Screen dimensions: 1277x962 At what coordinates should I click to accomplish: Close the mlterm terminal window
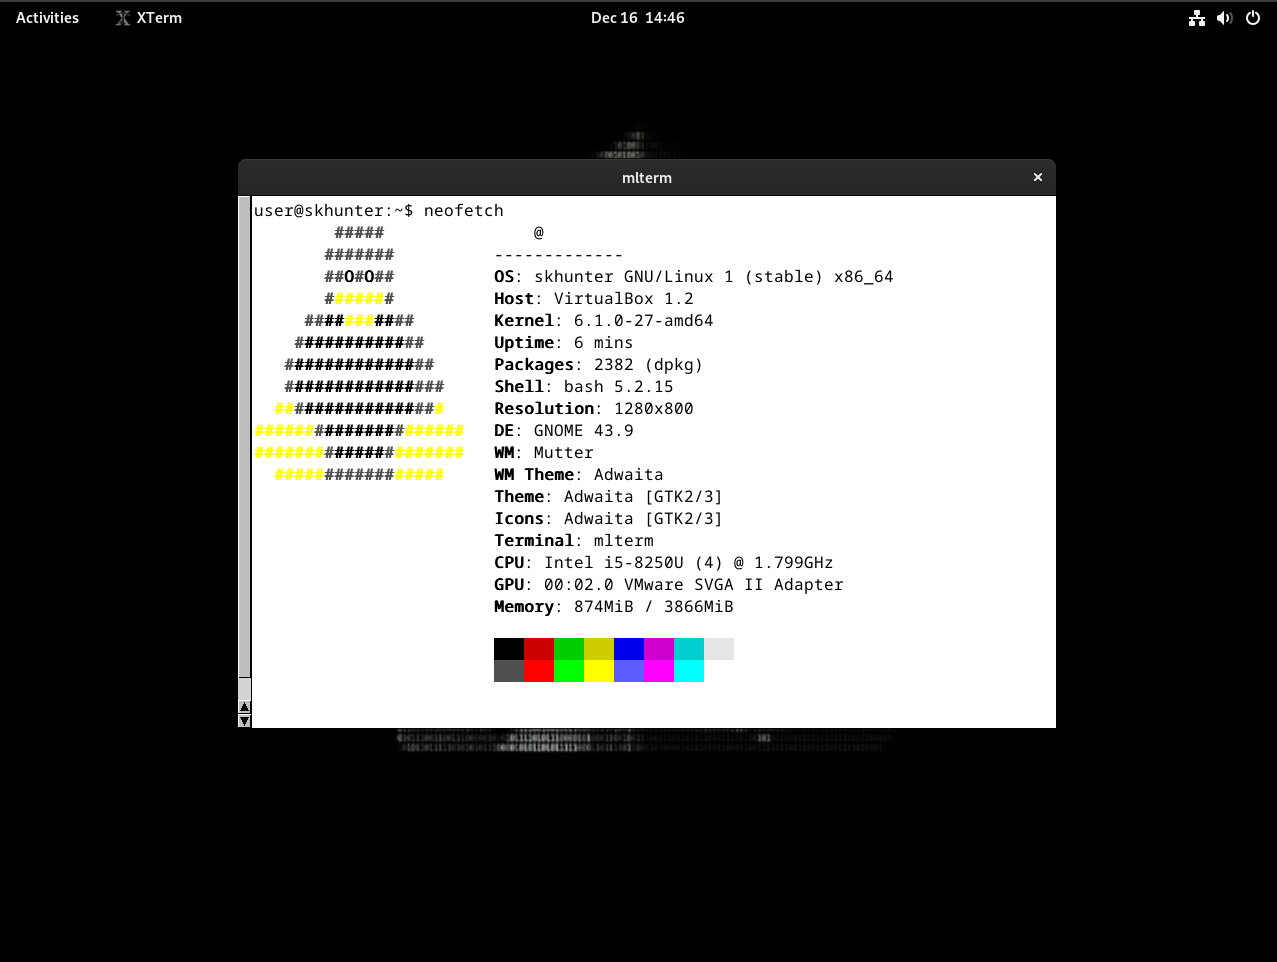(x=1037, y=177)
